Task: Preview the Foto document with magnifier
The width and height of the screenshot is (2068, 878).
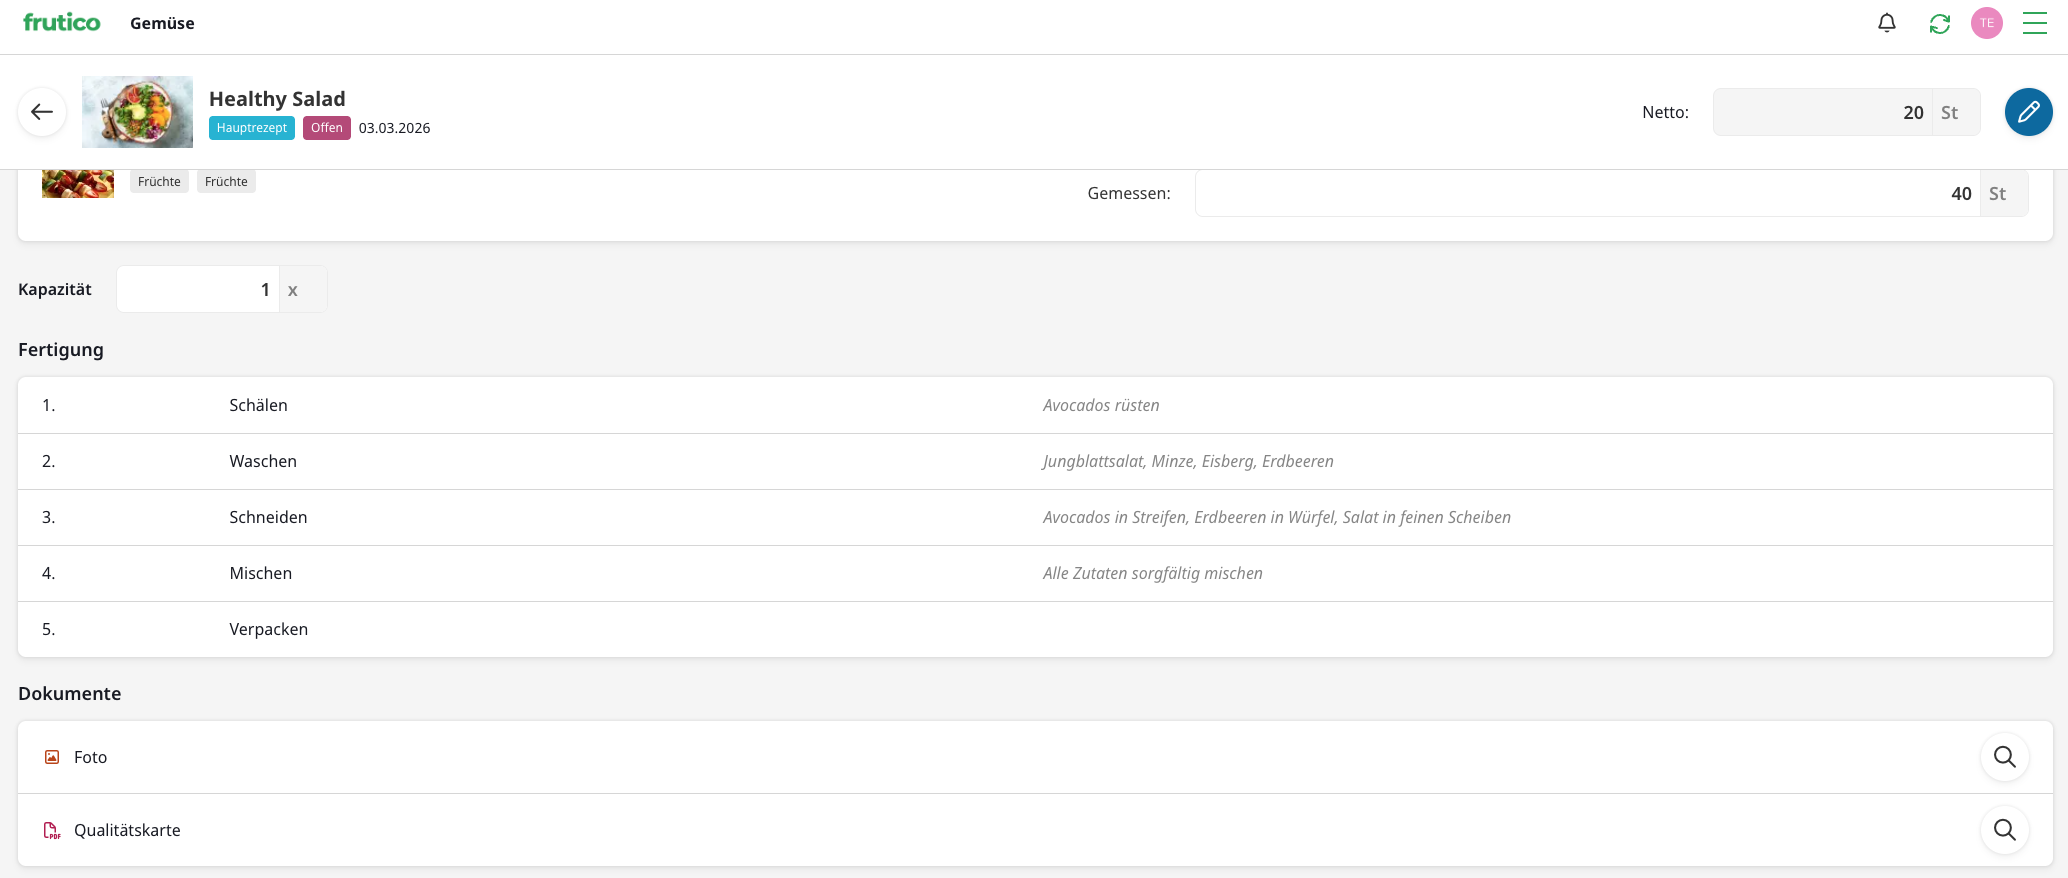Action: point(2004,757)
